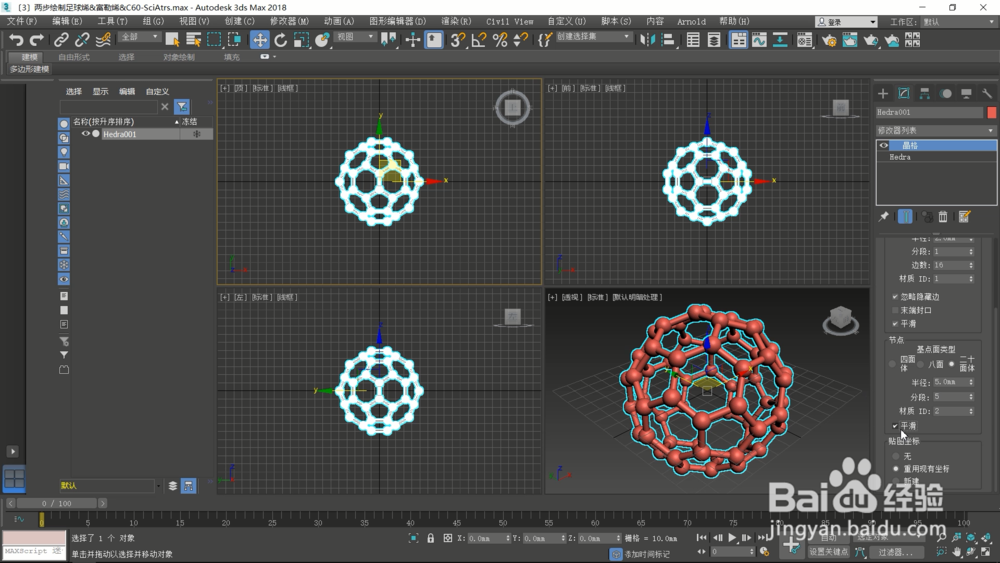Activate Select and Move tool
1000x563 pixels.
click(260, 40)
